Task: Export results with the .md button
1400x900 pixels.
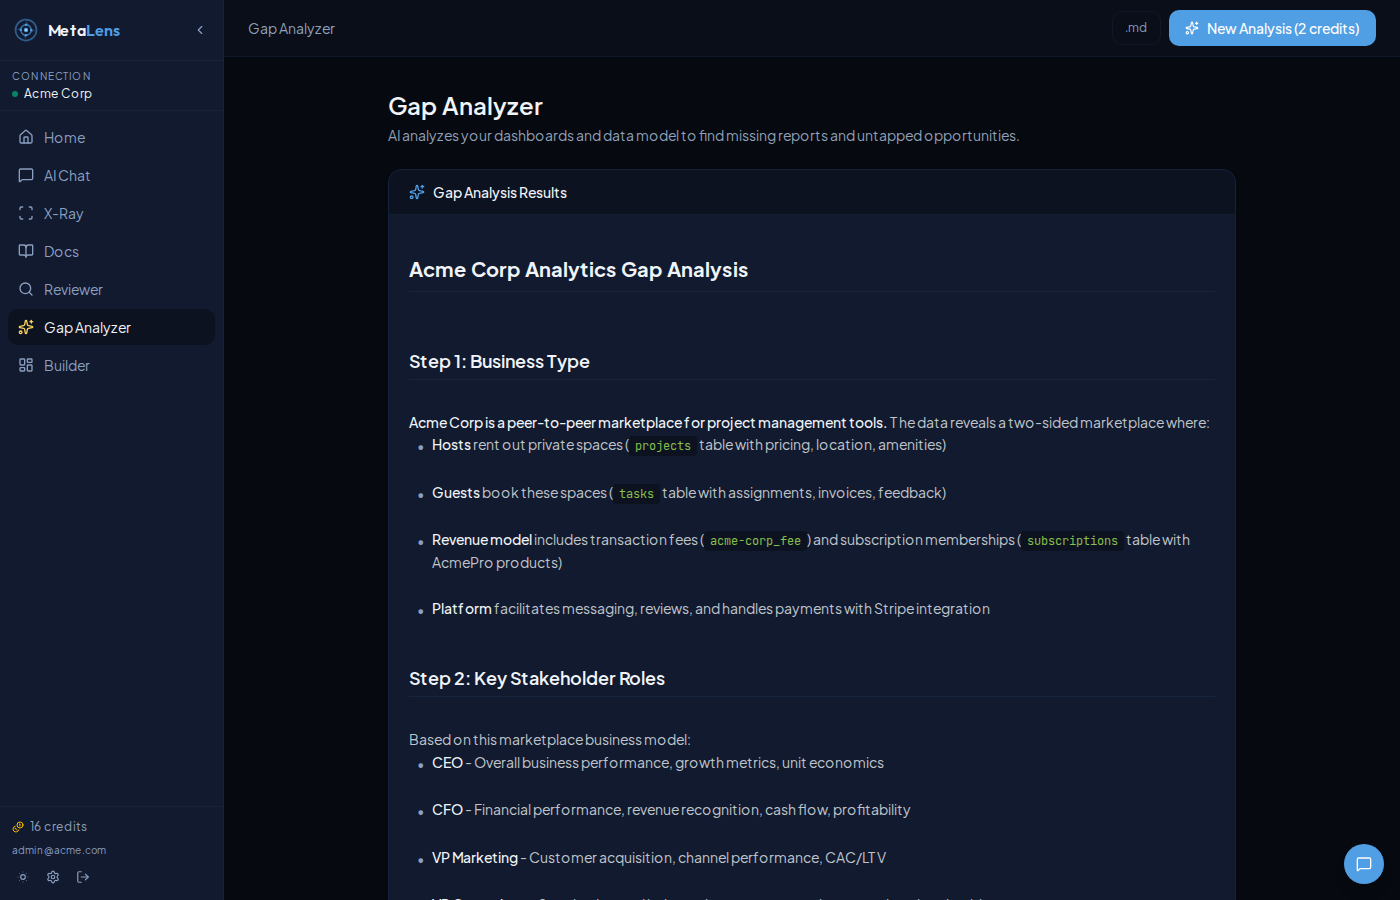Action: tap(1136, 28)
